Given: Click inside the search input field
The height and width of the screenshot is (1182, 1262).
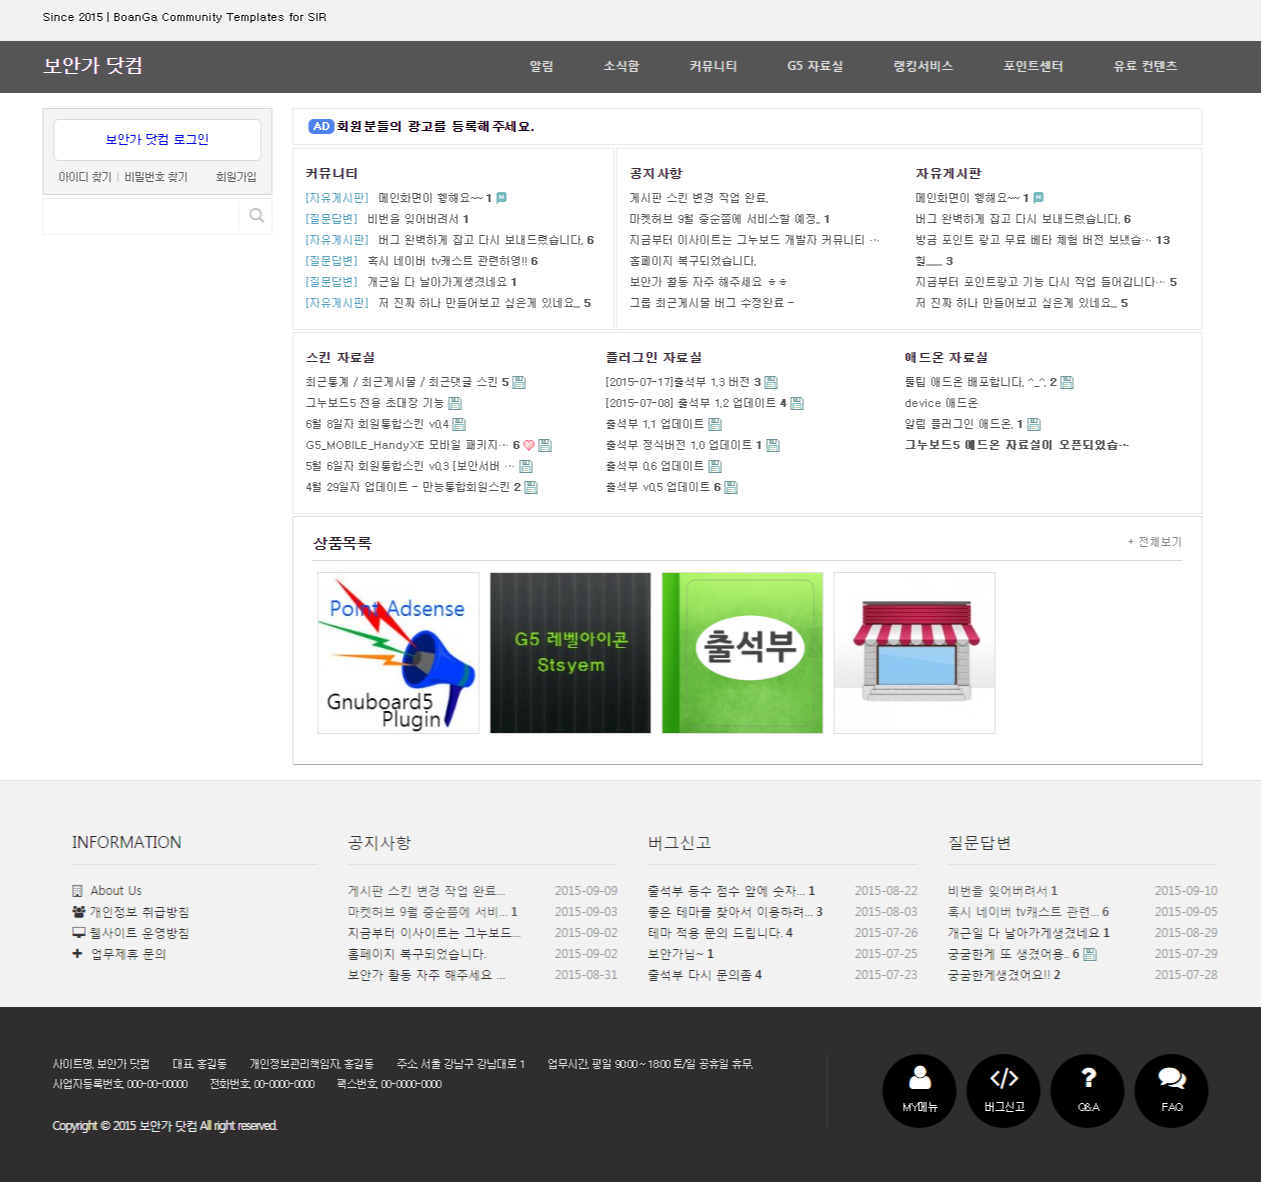Looking at the screenshot, I should (x=141, y=216).
